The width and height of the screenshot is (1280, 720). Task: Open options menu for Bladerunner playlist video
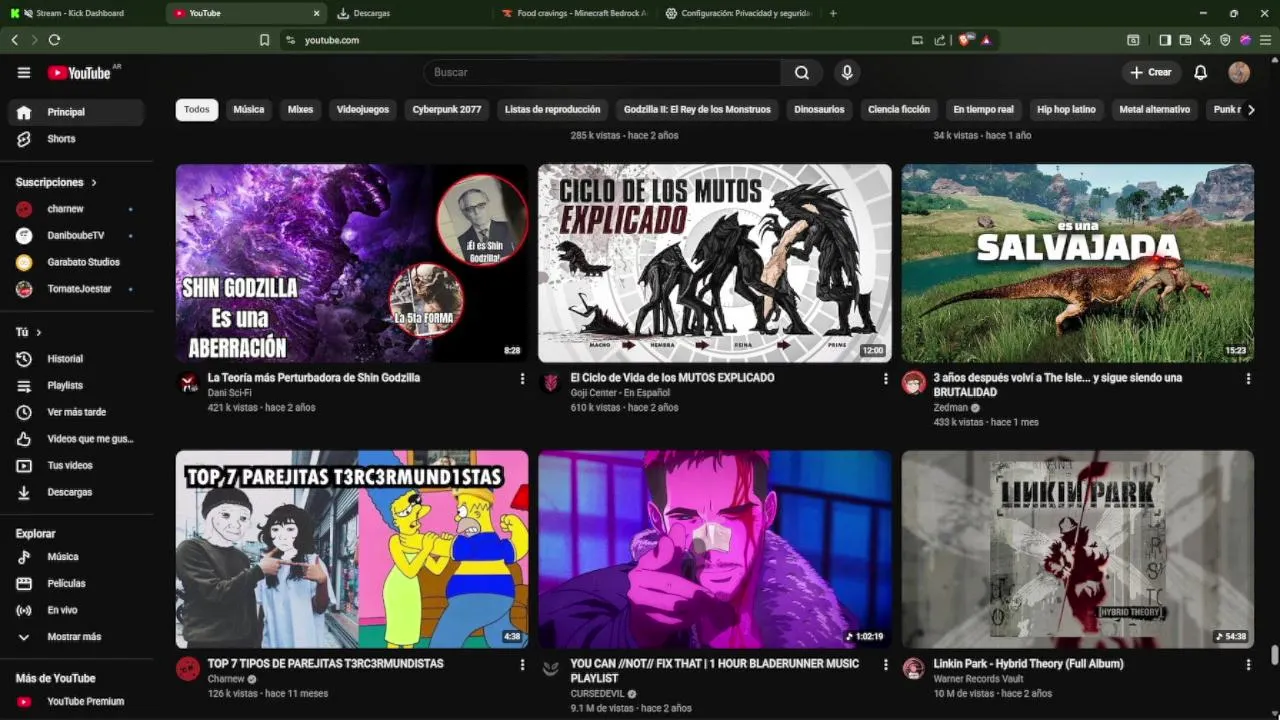click(885, 665)
